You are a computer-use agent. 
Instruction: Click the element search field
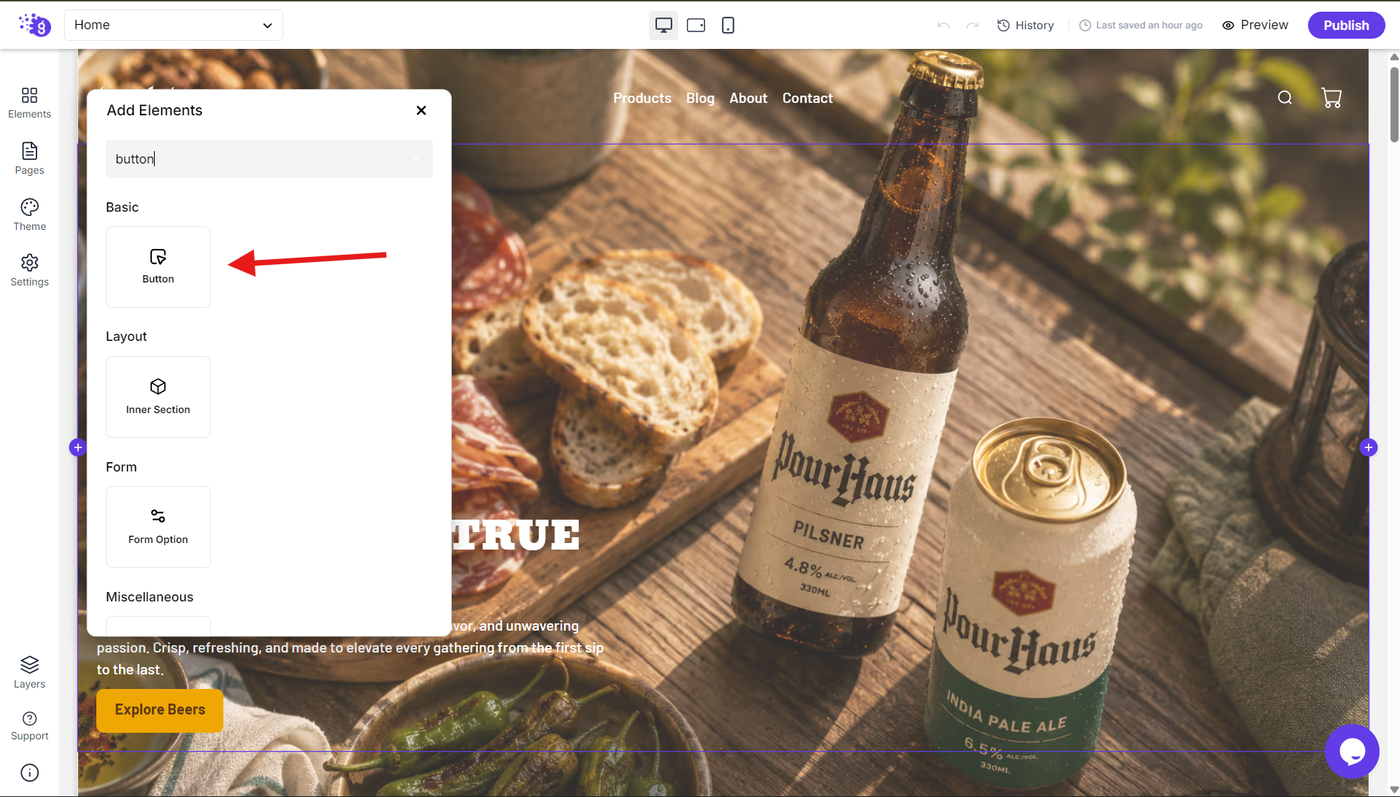(269, 159)
